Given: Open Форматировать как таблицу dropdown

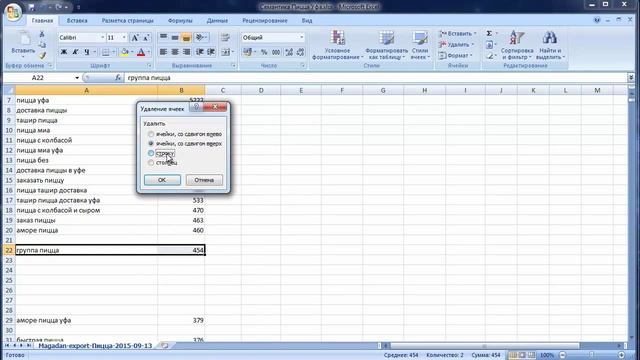Looking at the screenshot, I should (386, 45).
